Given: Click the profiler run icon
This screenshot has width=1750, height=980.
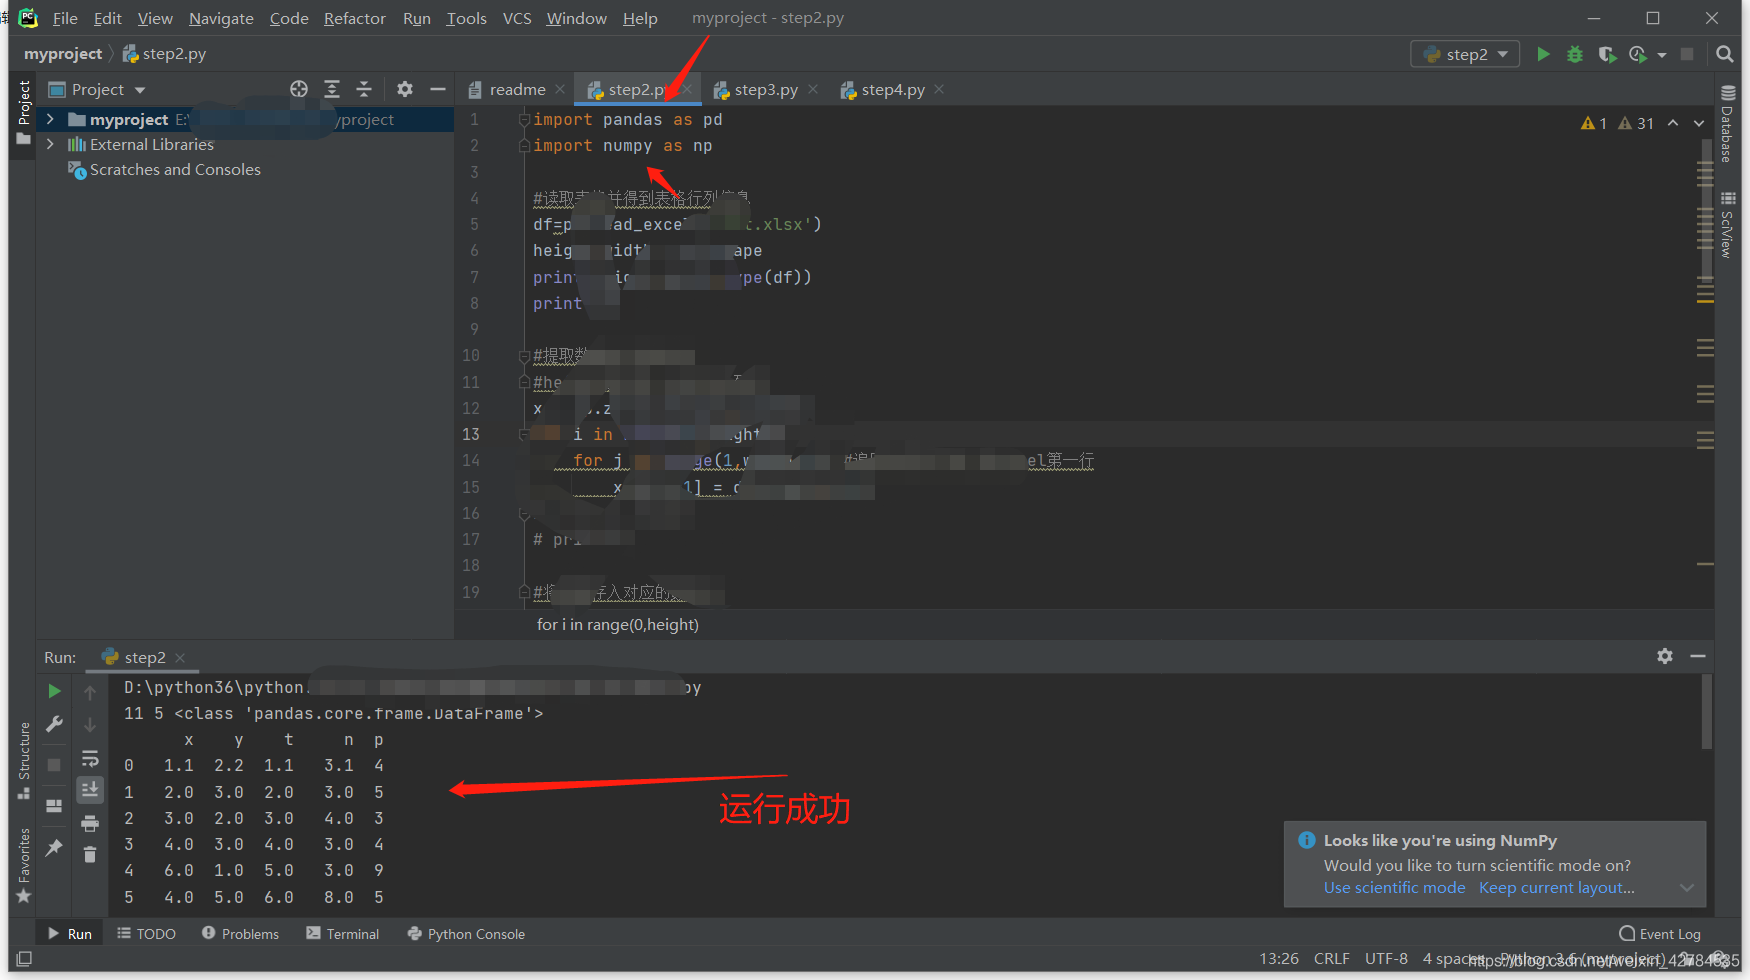Looking at the screenshot, I should [1638, 54].
